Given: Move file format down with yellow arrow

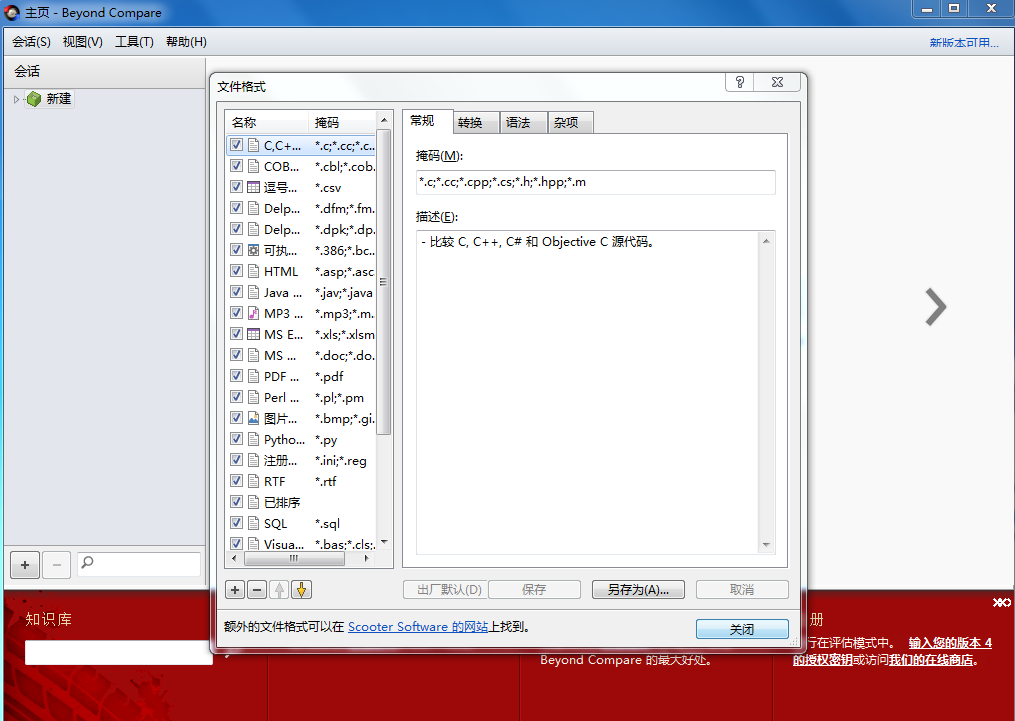Looking at the screenshot, I should click(x=301, y=590).
